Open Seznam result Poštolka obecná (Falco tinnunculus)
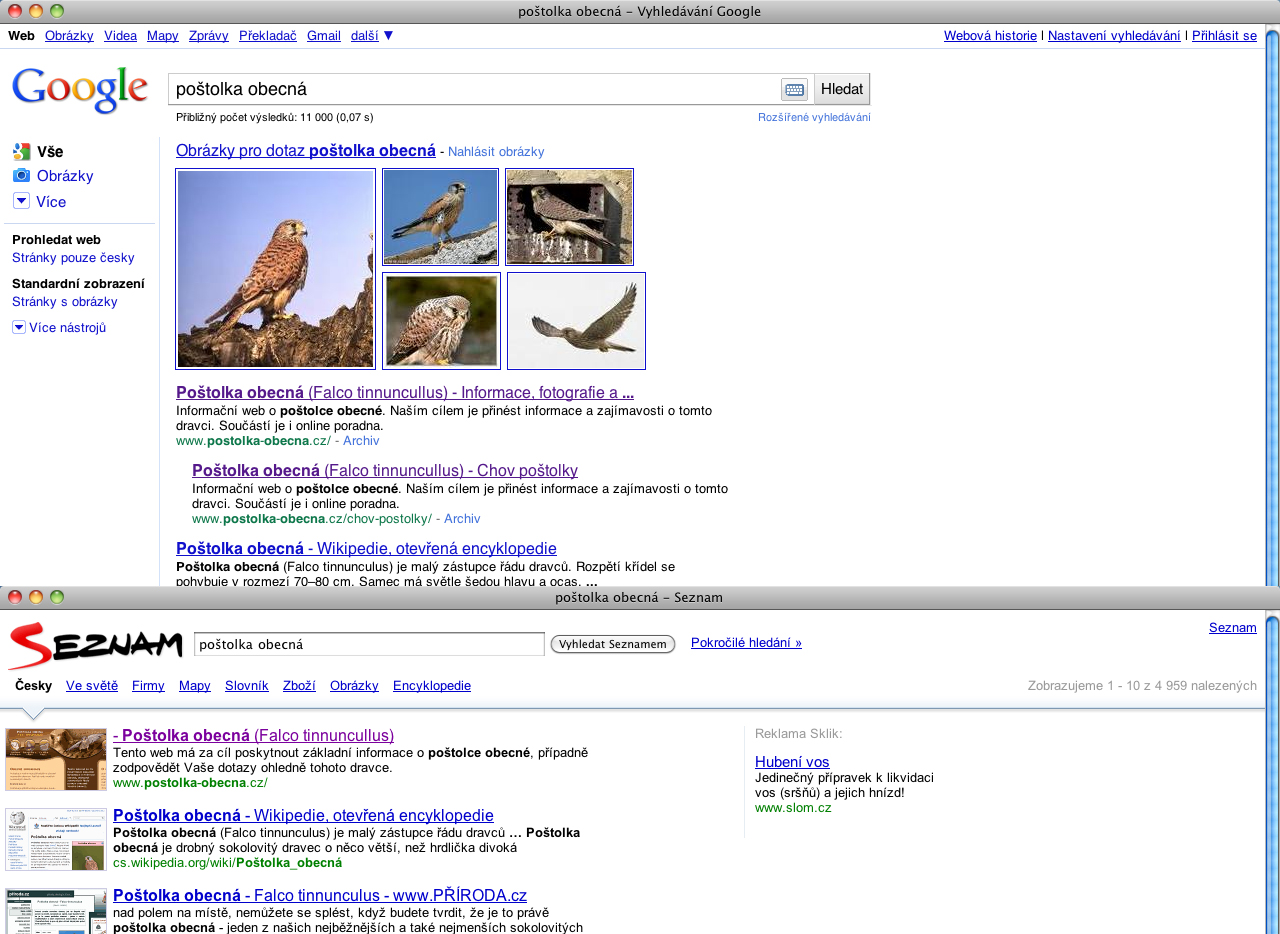 (254, 735)
